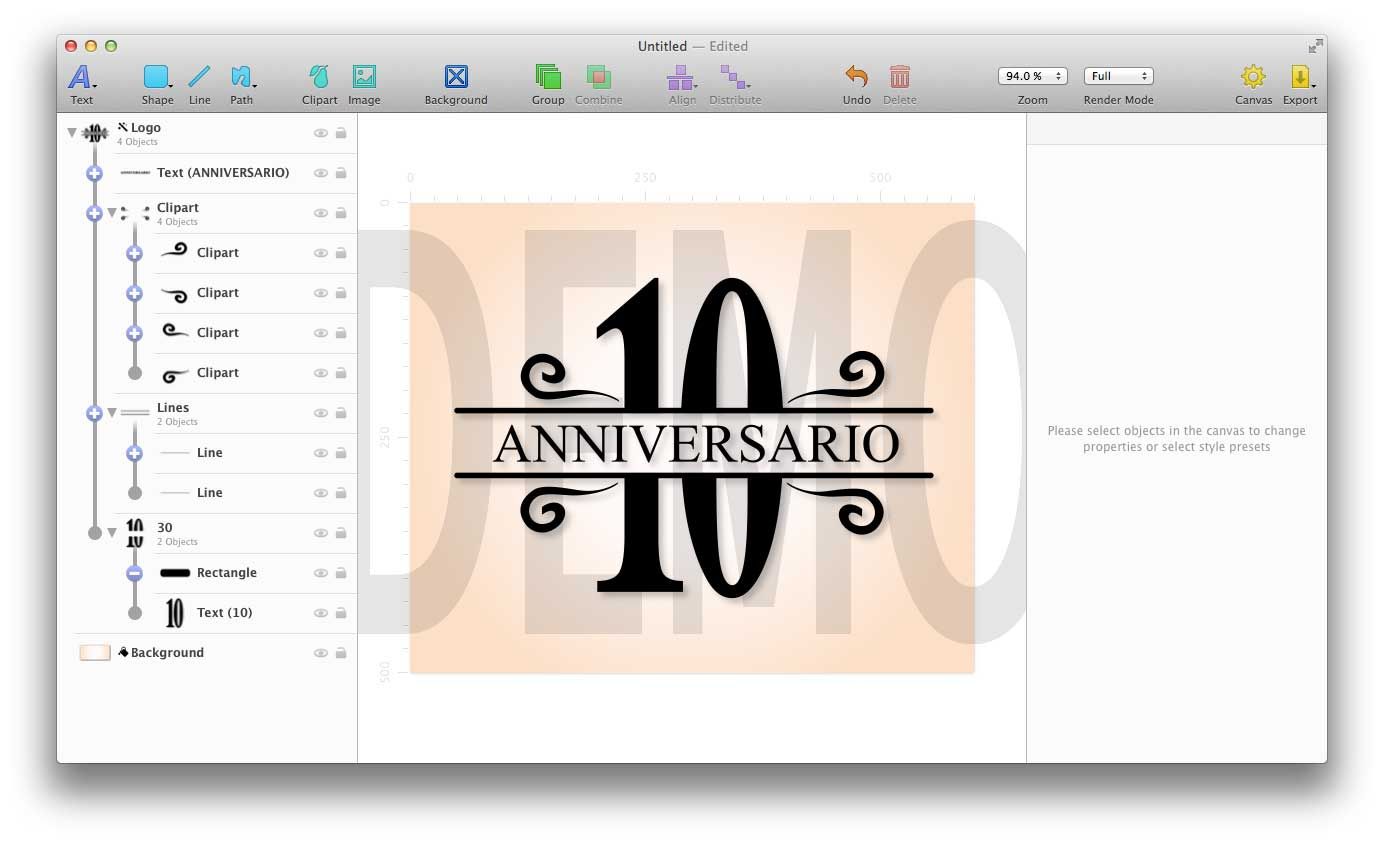Lock the 30 group layer
This screenshot has height=842, width=1384.
click(x=341, y=533)
